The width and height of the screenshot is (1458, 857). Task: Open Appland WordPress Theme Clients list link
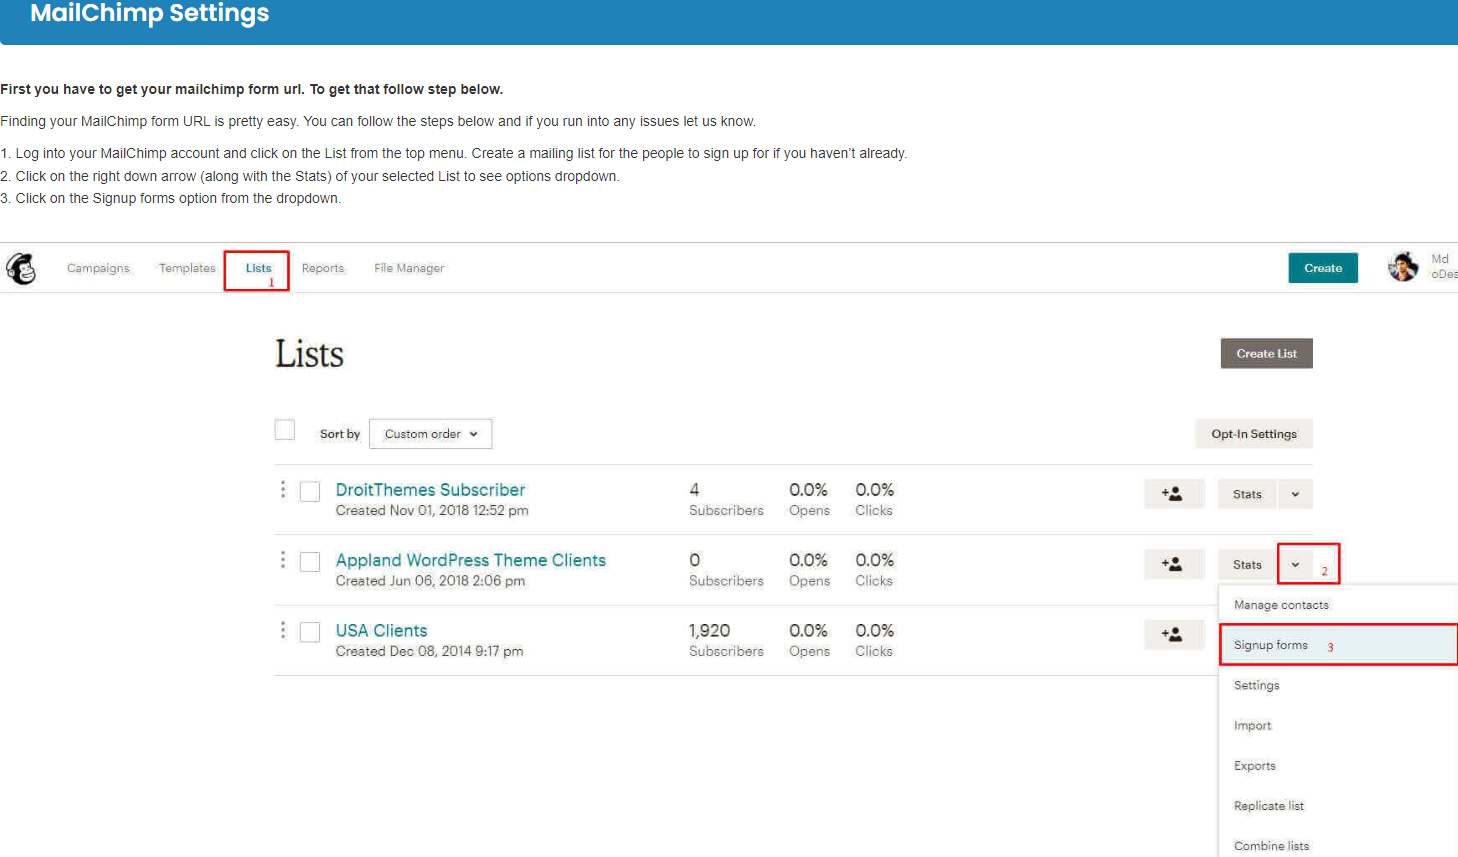471,560
